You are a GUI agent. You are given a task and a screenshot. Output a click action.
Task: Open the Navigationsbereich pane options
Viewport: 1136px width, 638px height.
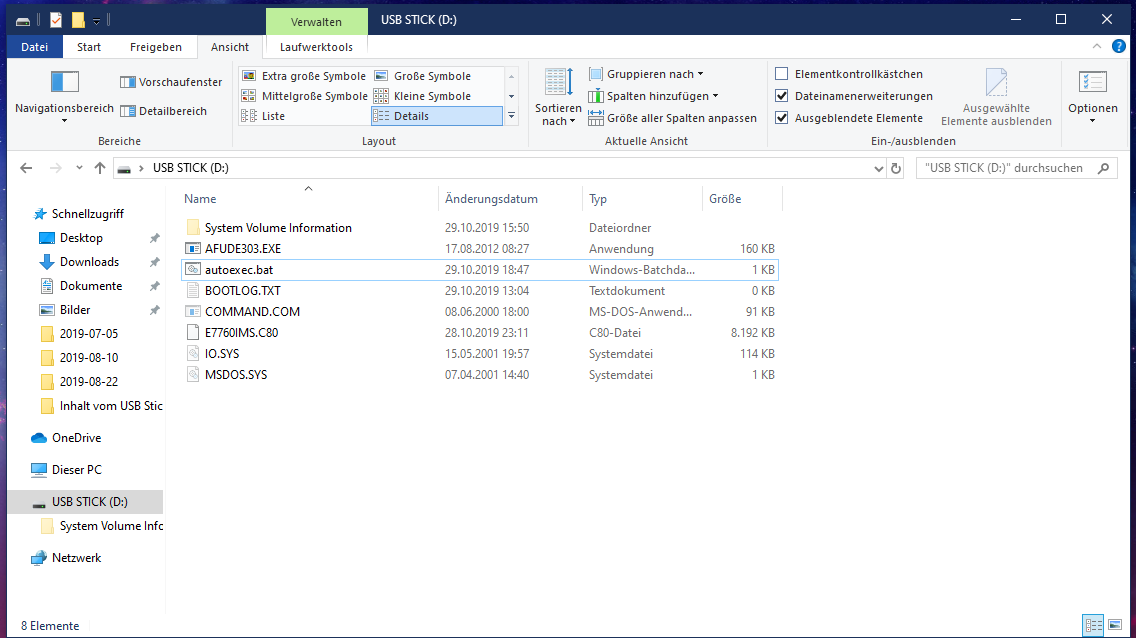(x=64, y=97)
